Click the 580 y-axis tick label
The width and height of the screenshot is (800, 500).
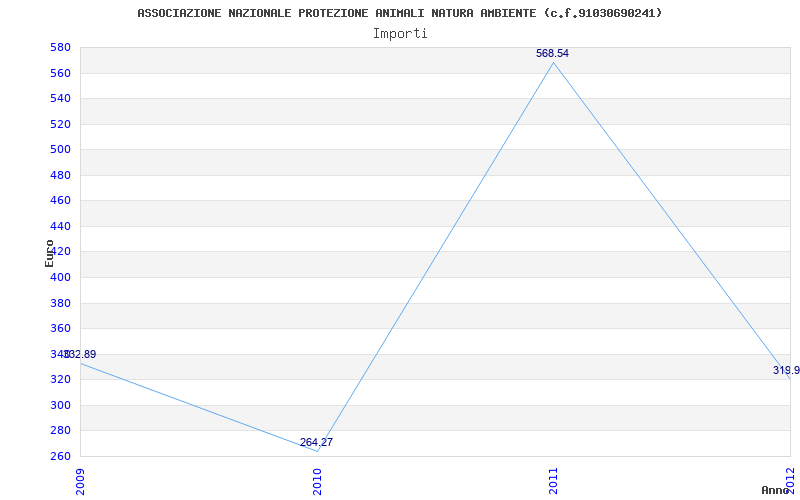(x=60, y=47)
